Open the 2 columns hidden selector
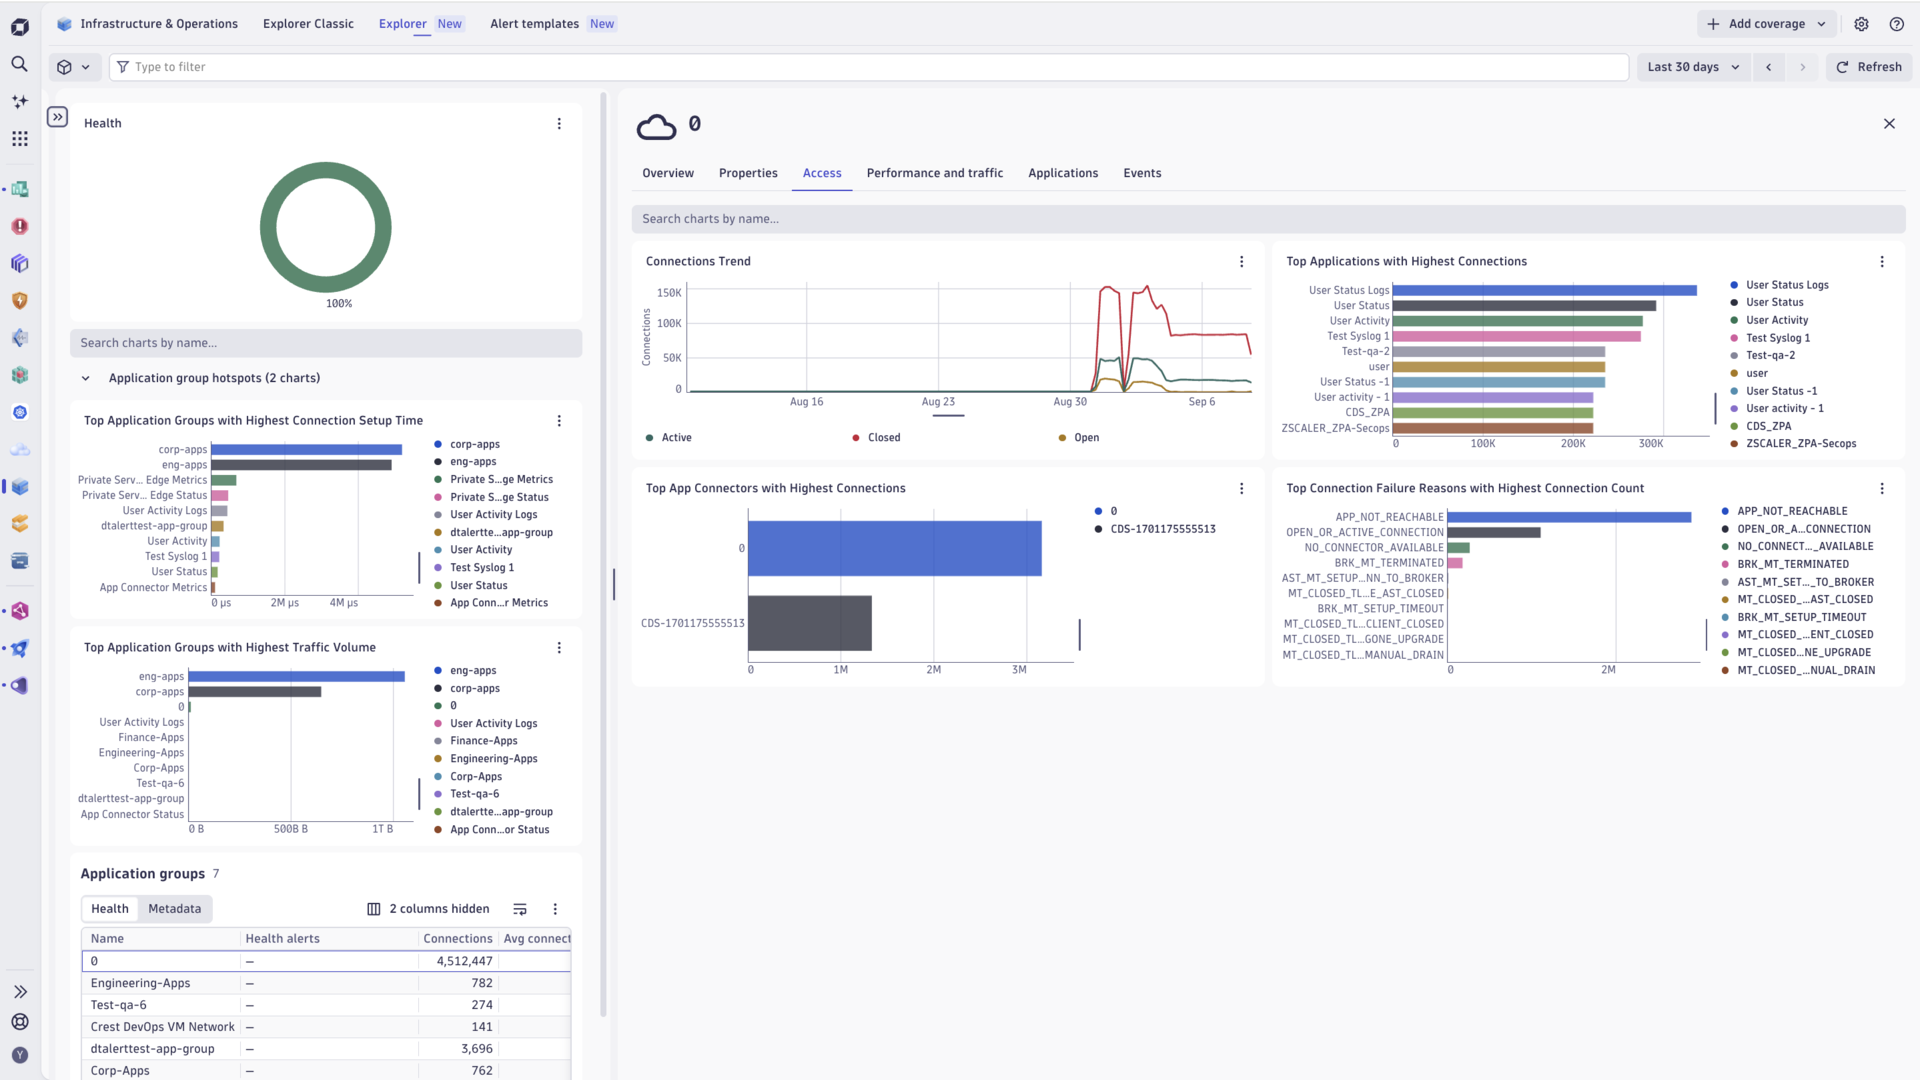The width and height of the screenshot is (1920, 1080). 428,909
